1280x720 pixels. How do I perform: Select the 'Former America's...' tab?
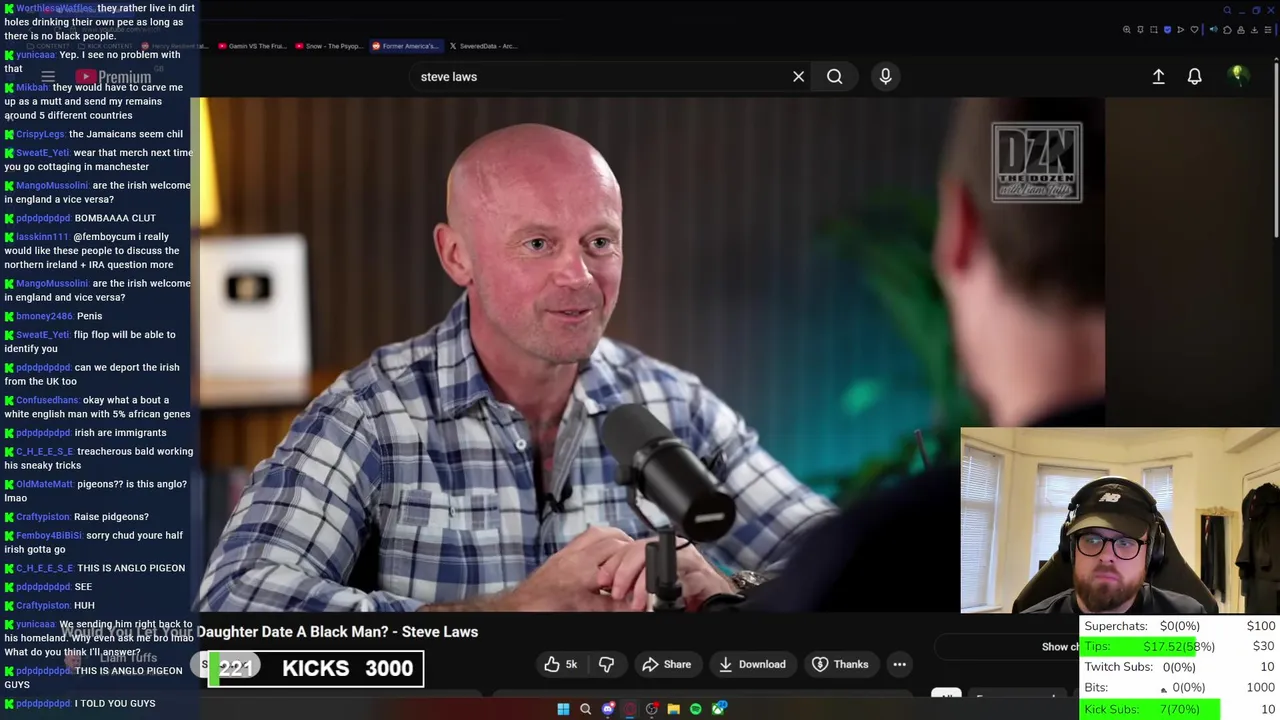(x=405, y=46)
